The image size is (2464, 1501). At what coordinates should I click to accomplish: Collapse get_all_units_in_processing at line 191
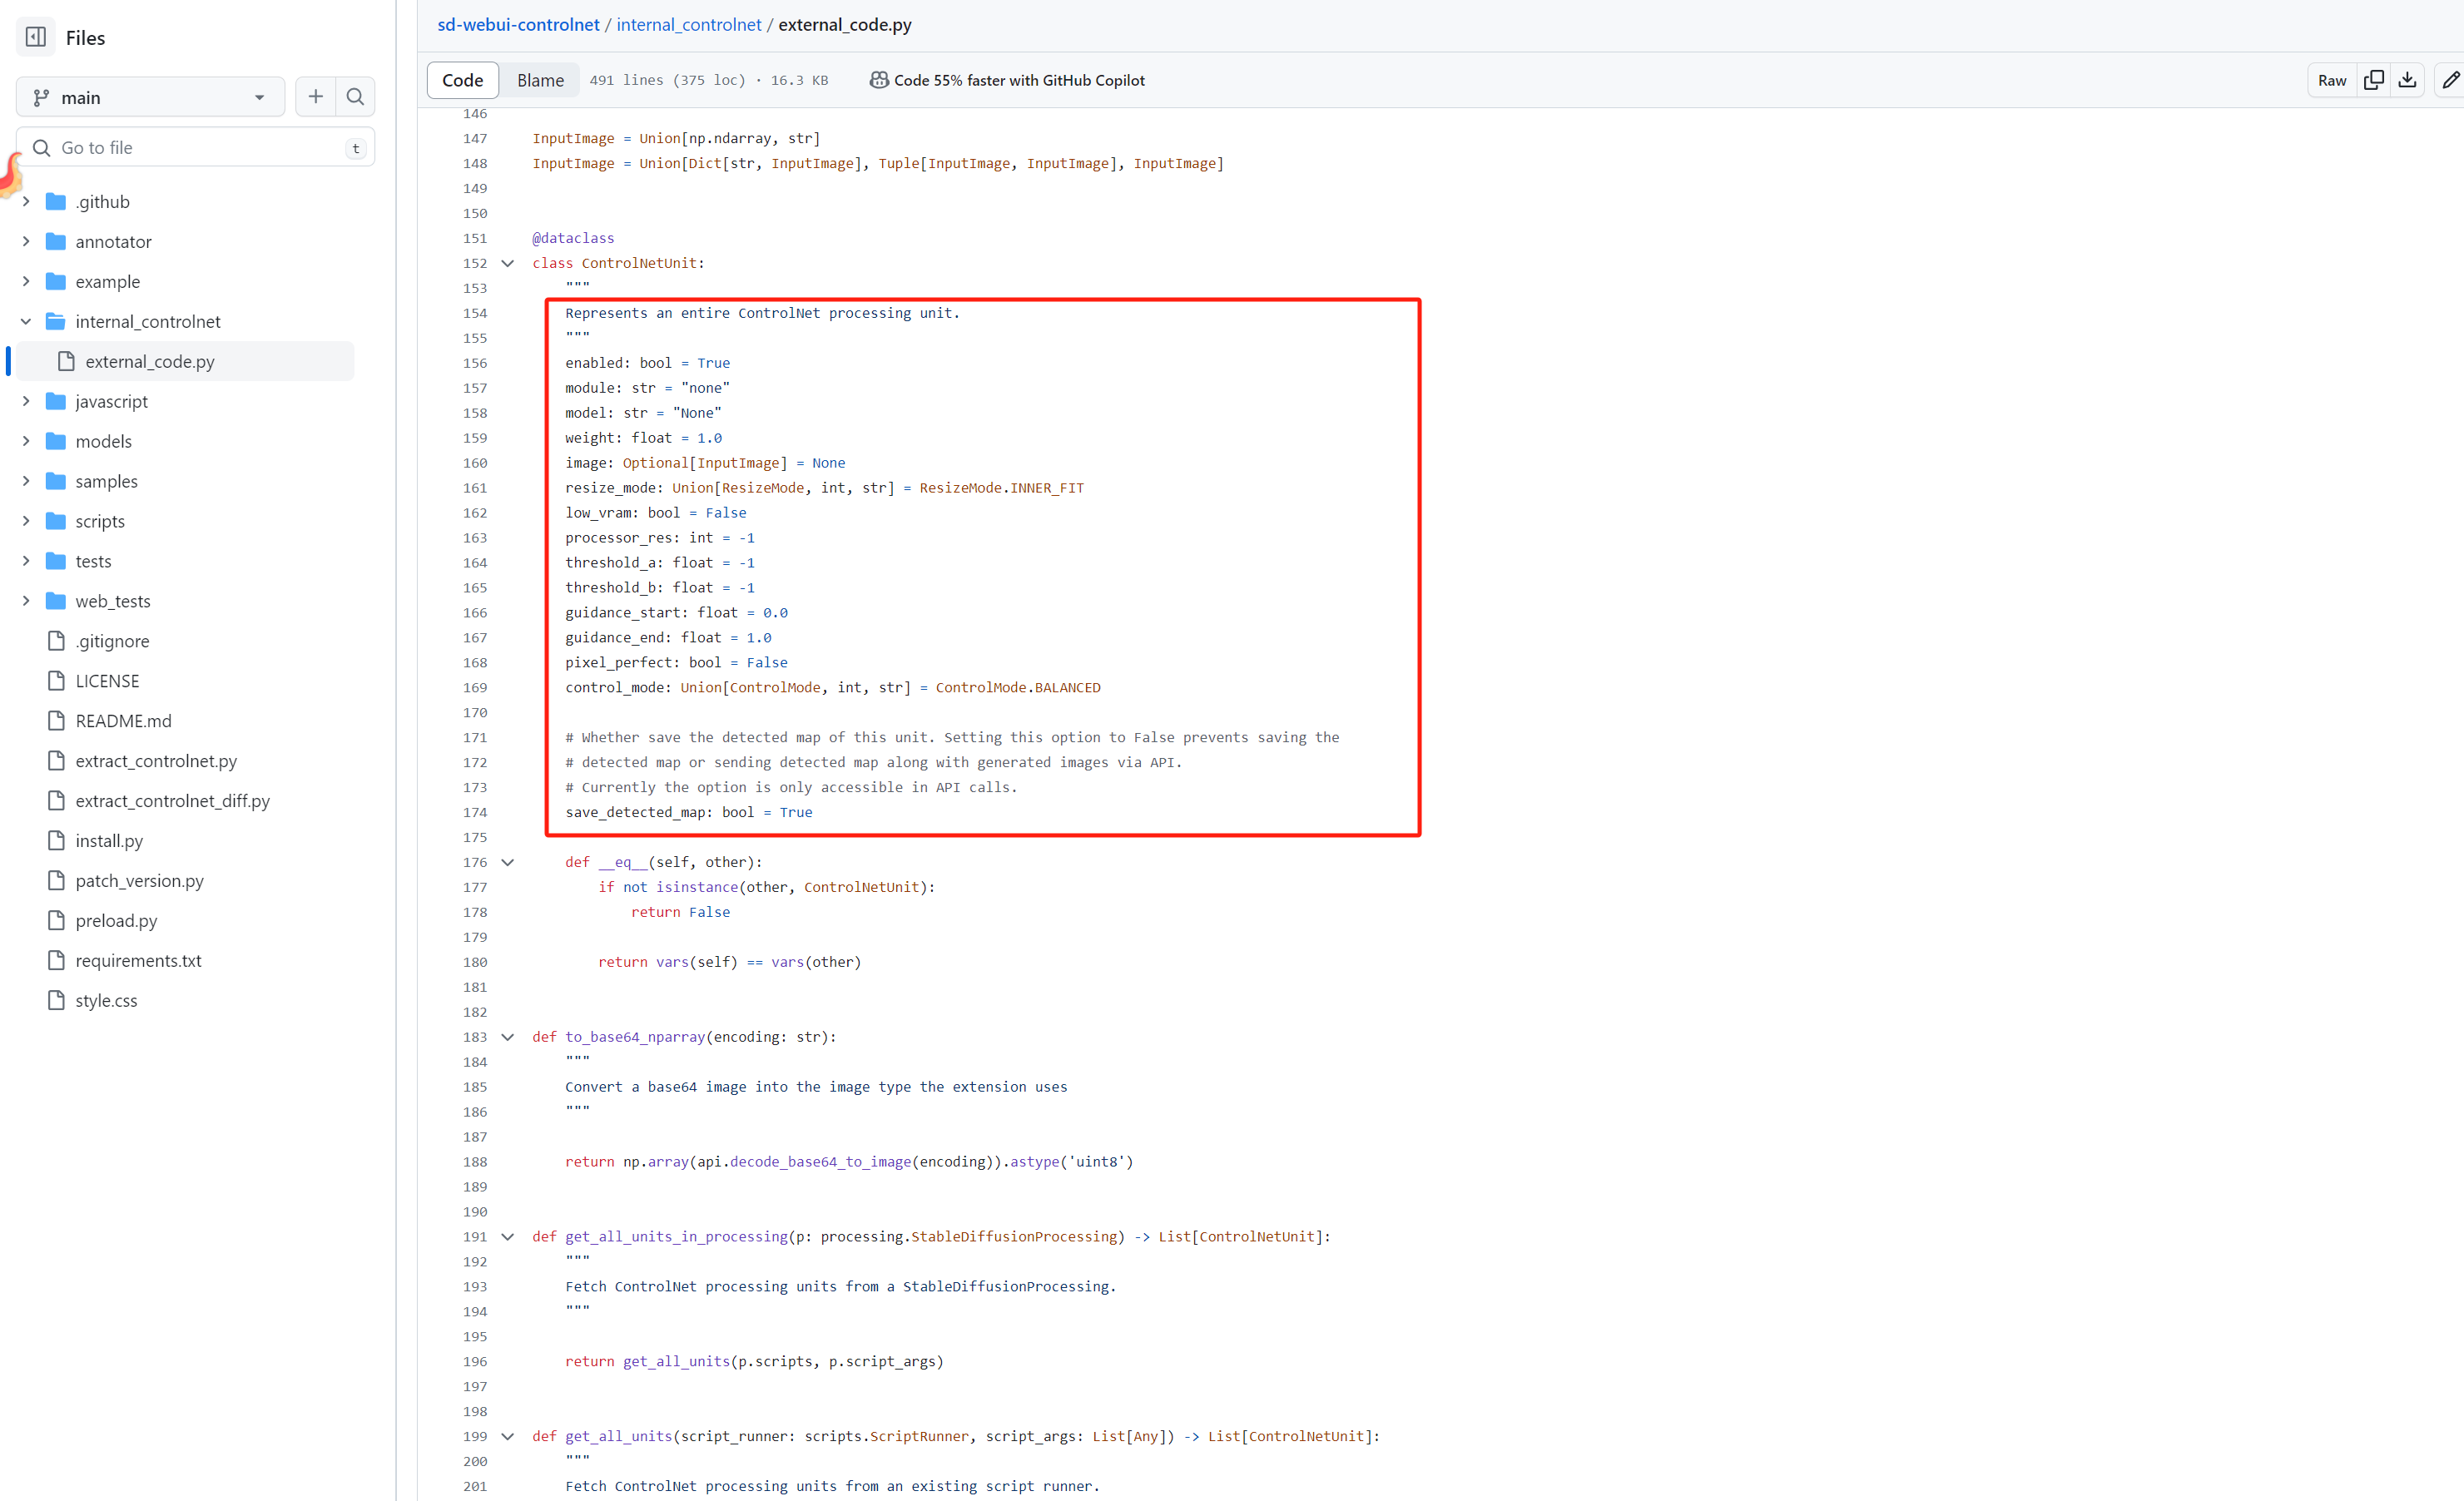pyautogui.click(x=508, y=1237)
